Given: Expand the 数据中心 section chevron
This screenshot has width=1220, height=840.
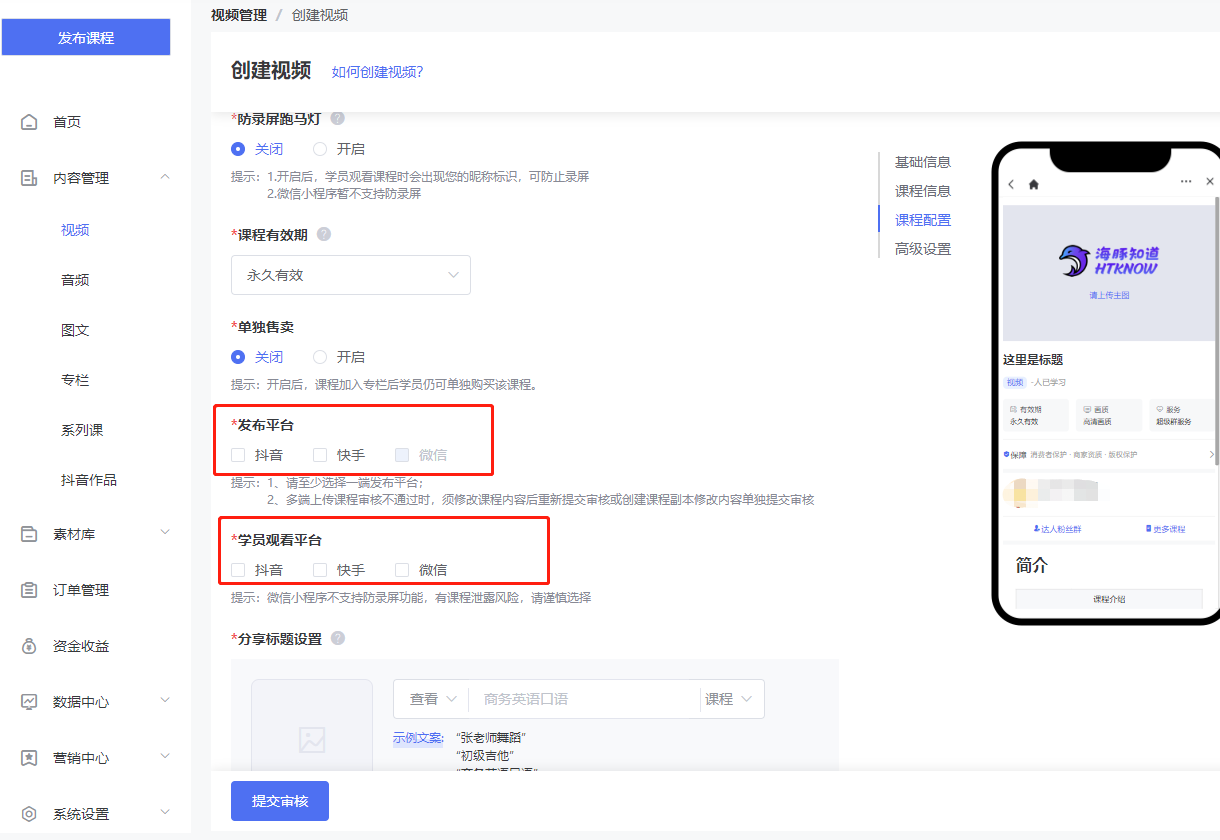Looking at the screenshot, I should (165, 701).
